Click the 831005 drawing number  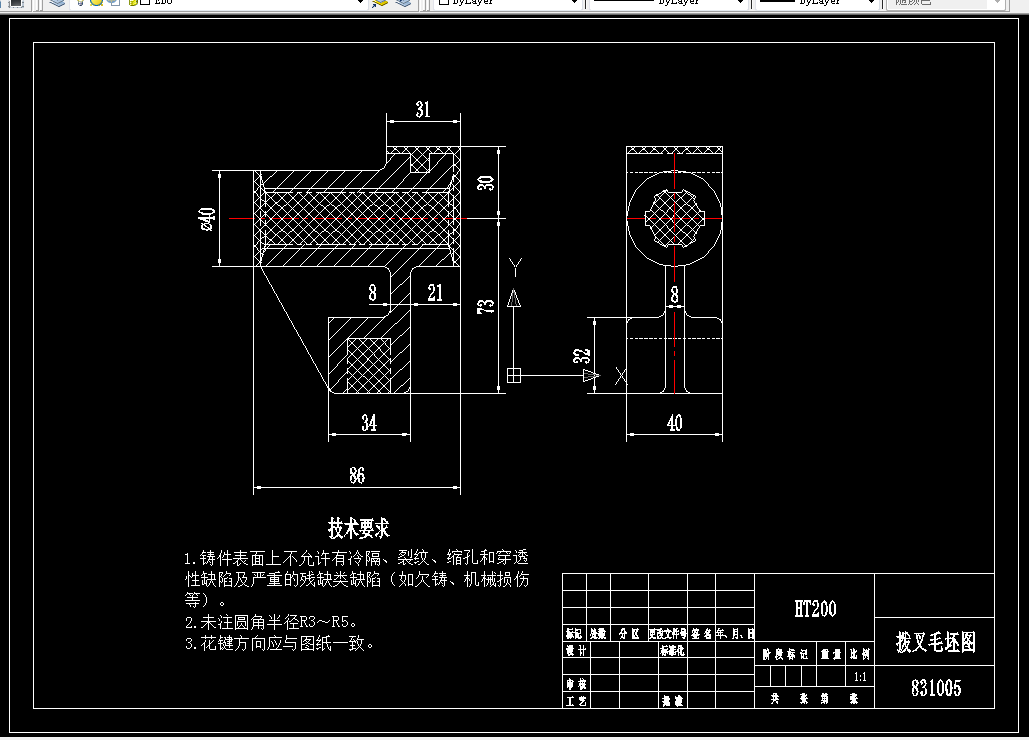(936, 688)
